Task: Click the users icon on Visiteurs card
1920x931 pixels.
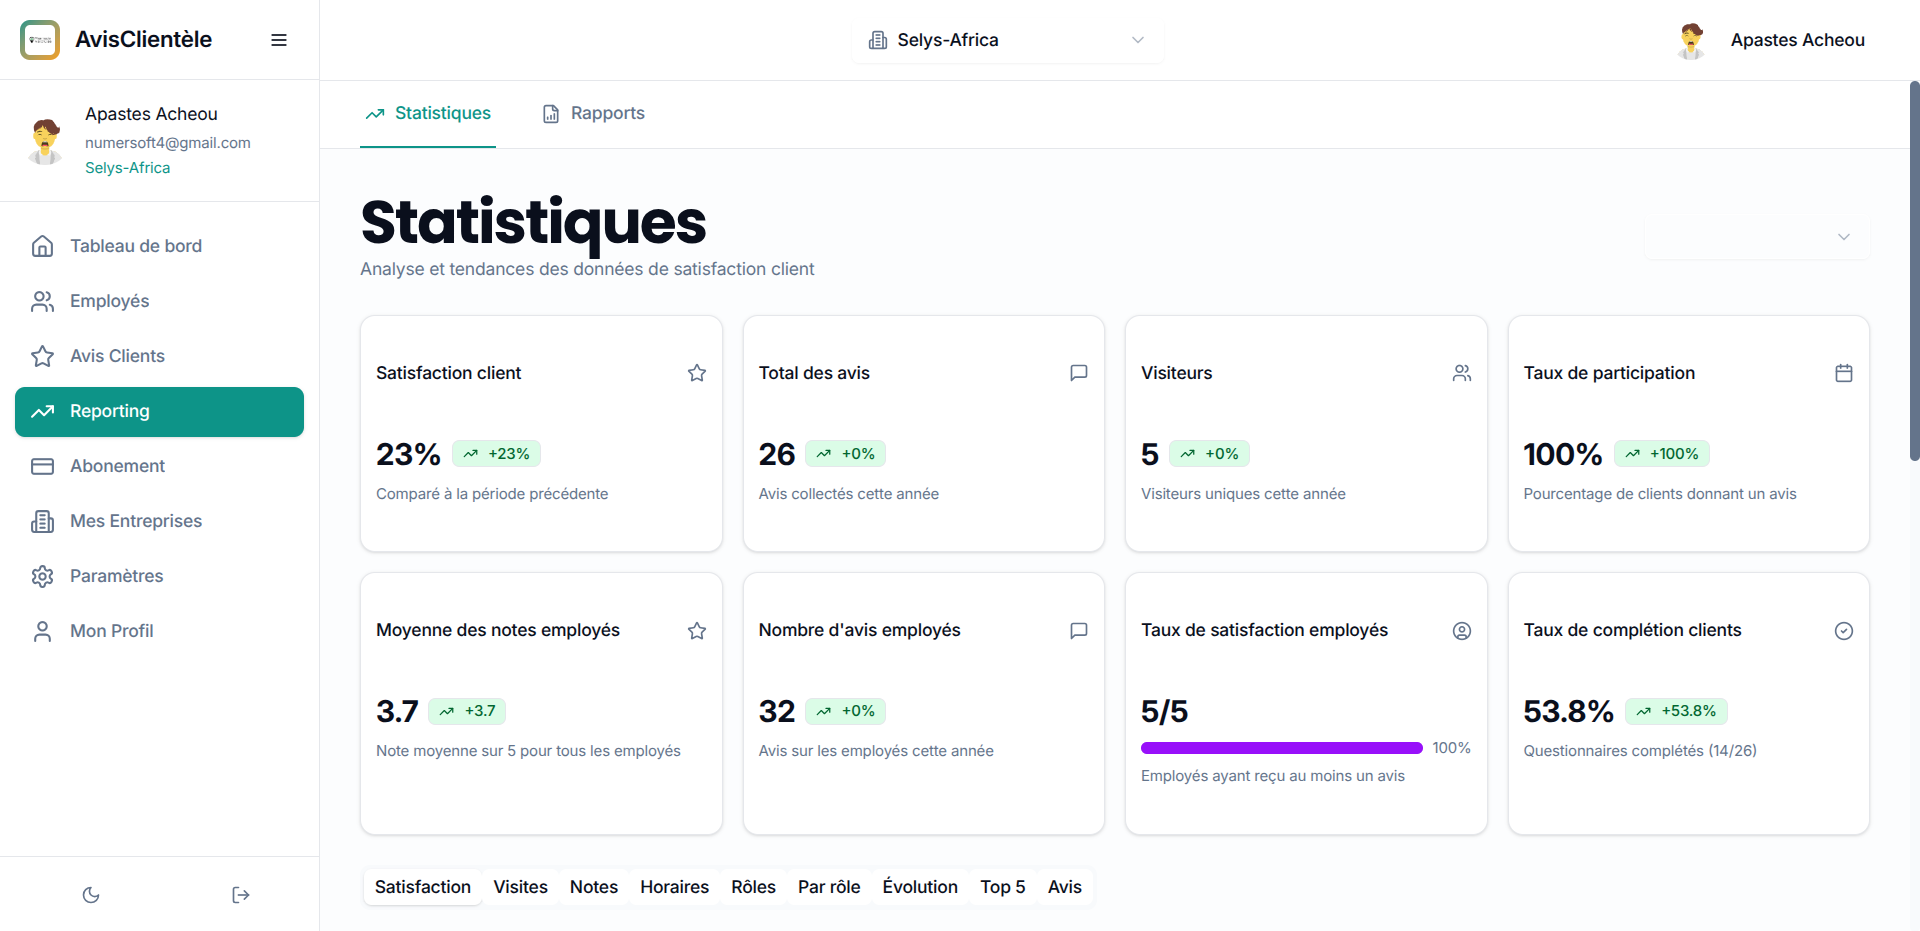Action: (1462, 373)
